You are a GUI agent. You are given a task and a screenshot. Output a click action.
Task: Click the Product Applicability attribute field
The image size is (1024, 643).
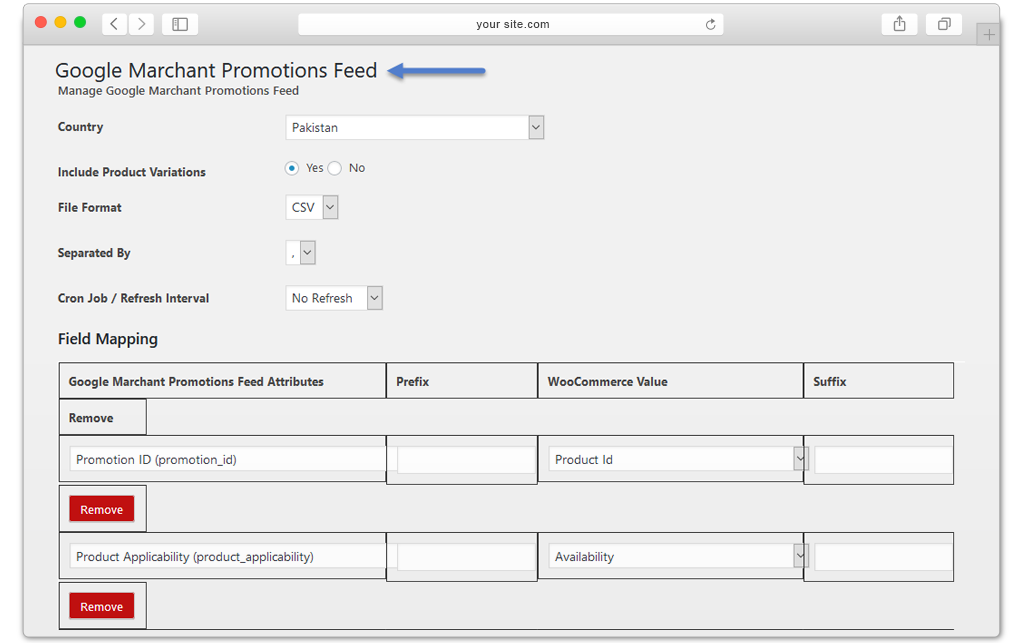(227, 557)
